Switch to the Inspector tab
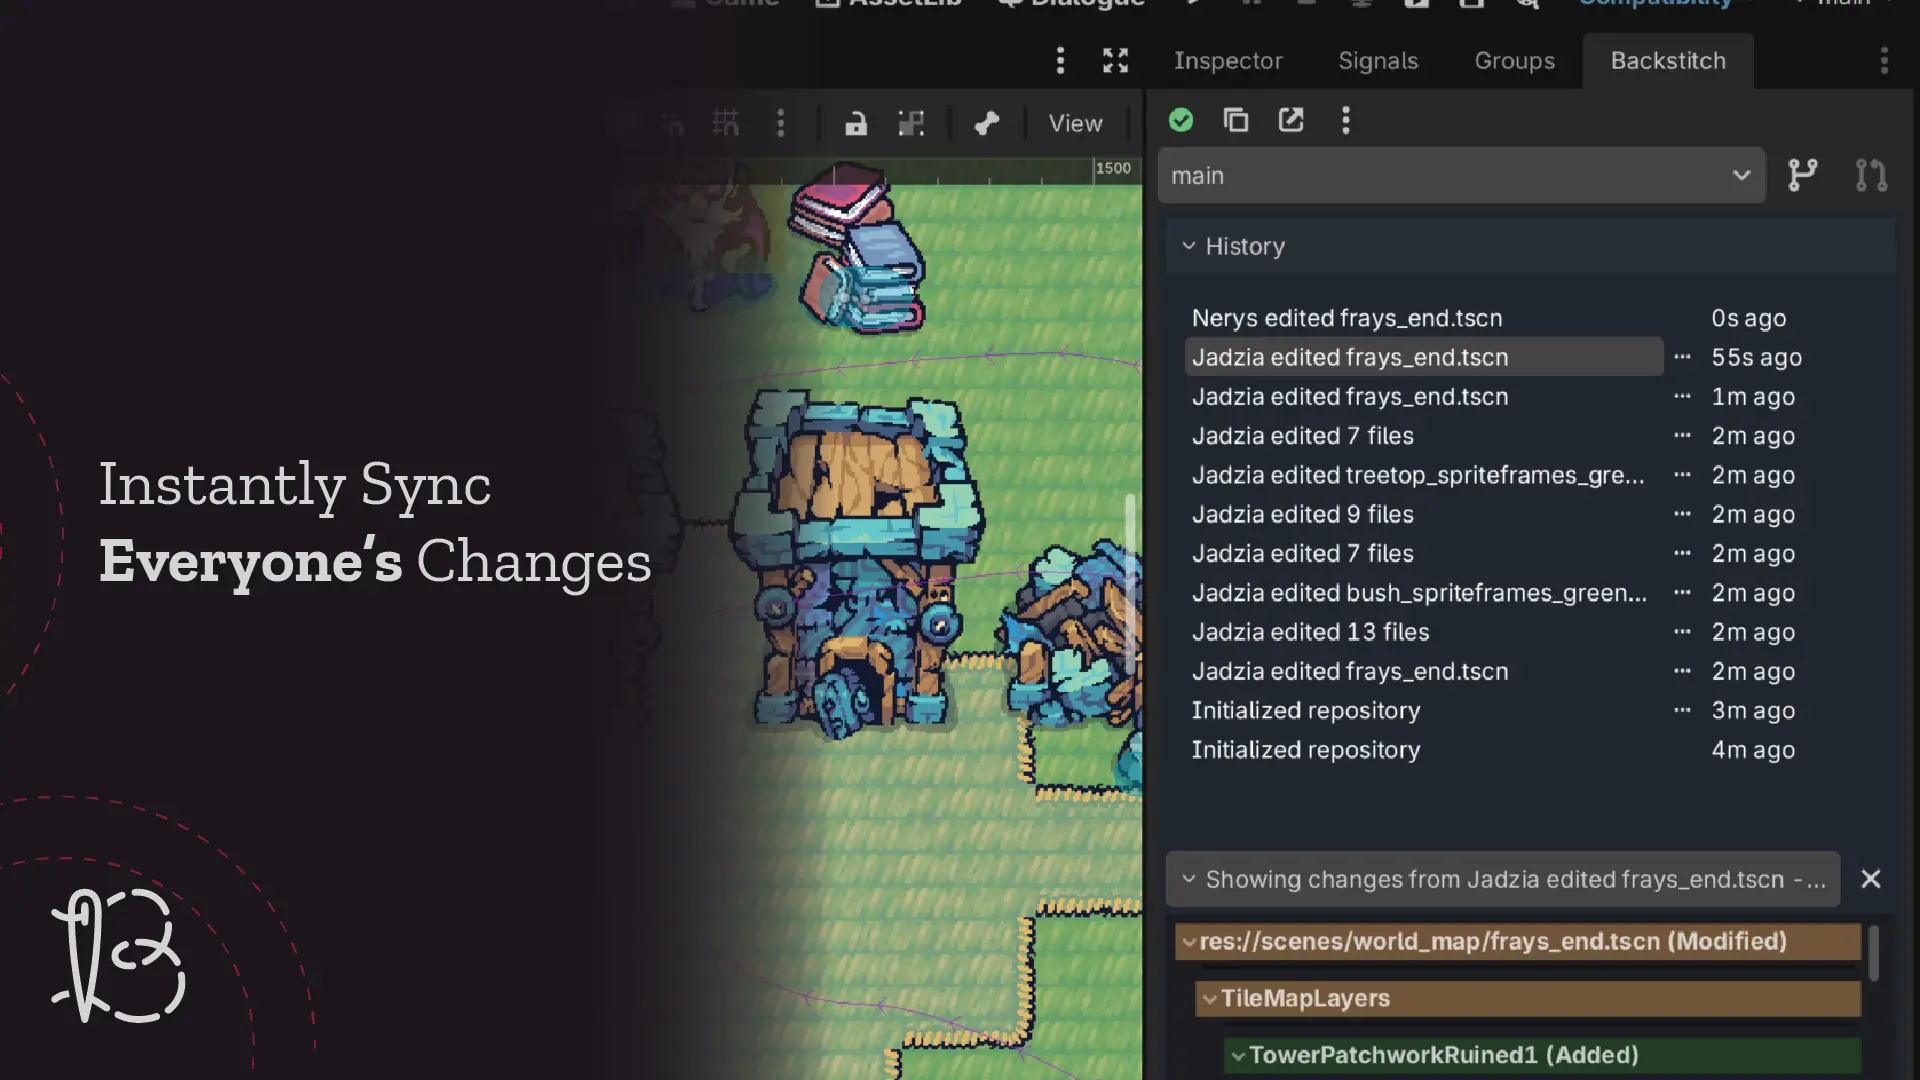Viewport: 1920px width, 1080px height. point(1228,61)
